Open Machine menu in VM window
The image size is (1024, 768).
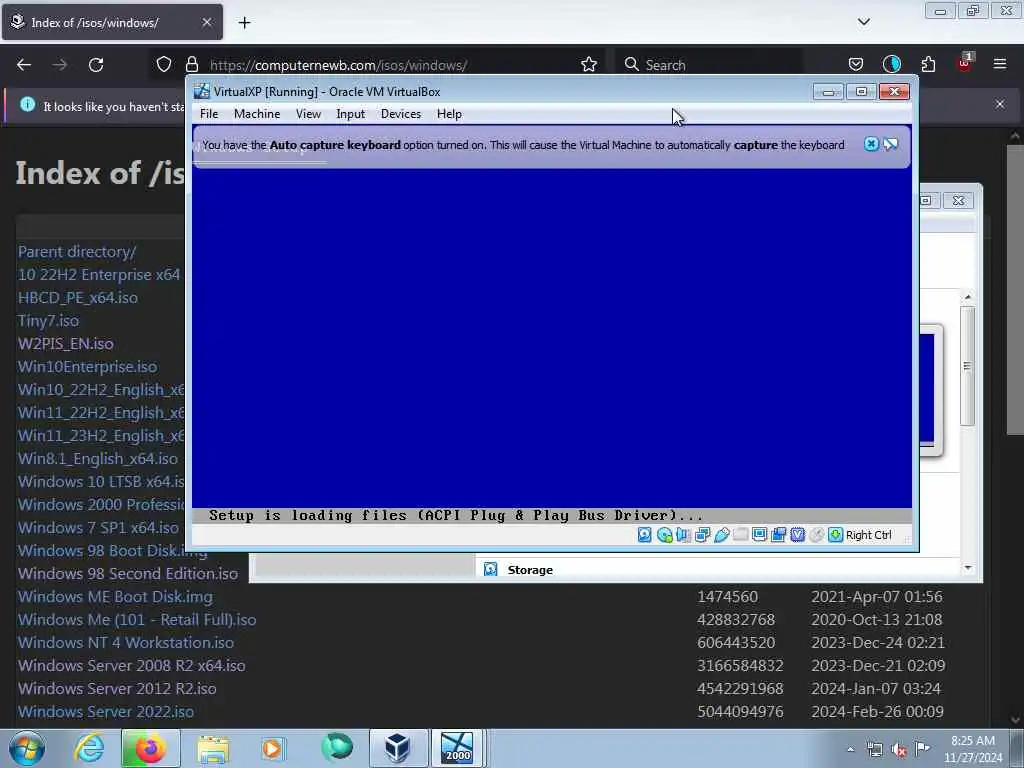point(257,114)
